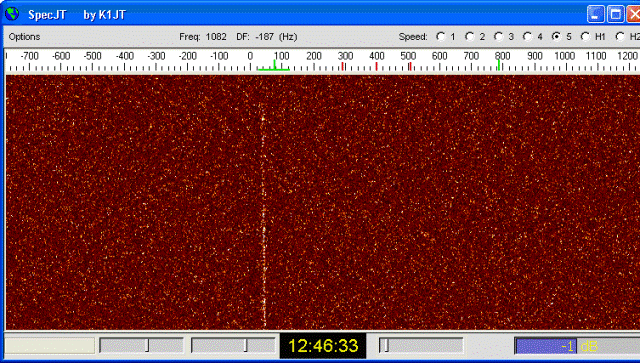Image resolution: width=640 pixels, height=363 pixels.
Task: Select H1 speed radio button
Action: [585, 37]
